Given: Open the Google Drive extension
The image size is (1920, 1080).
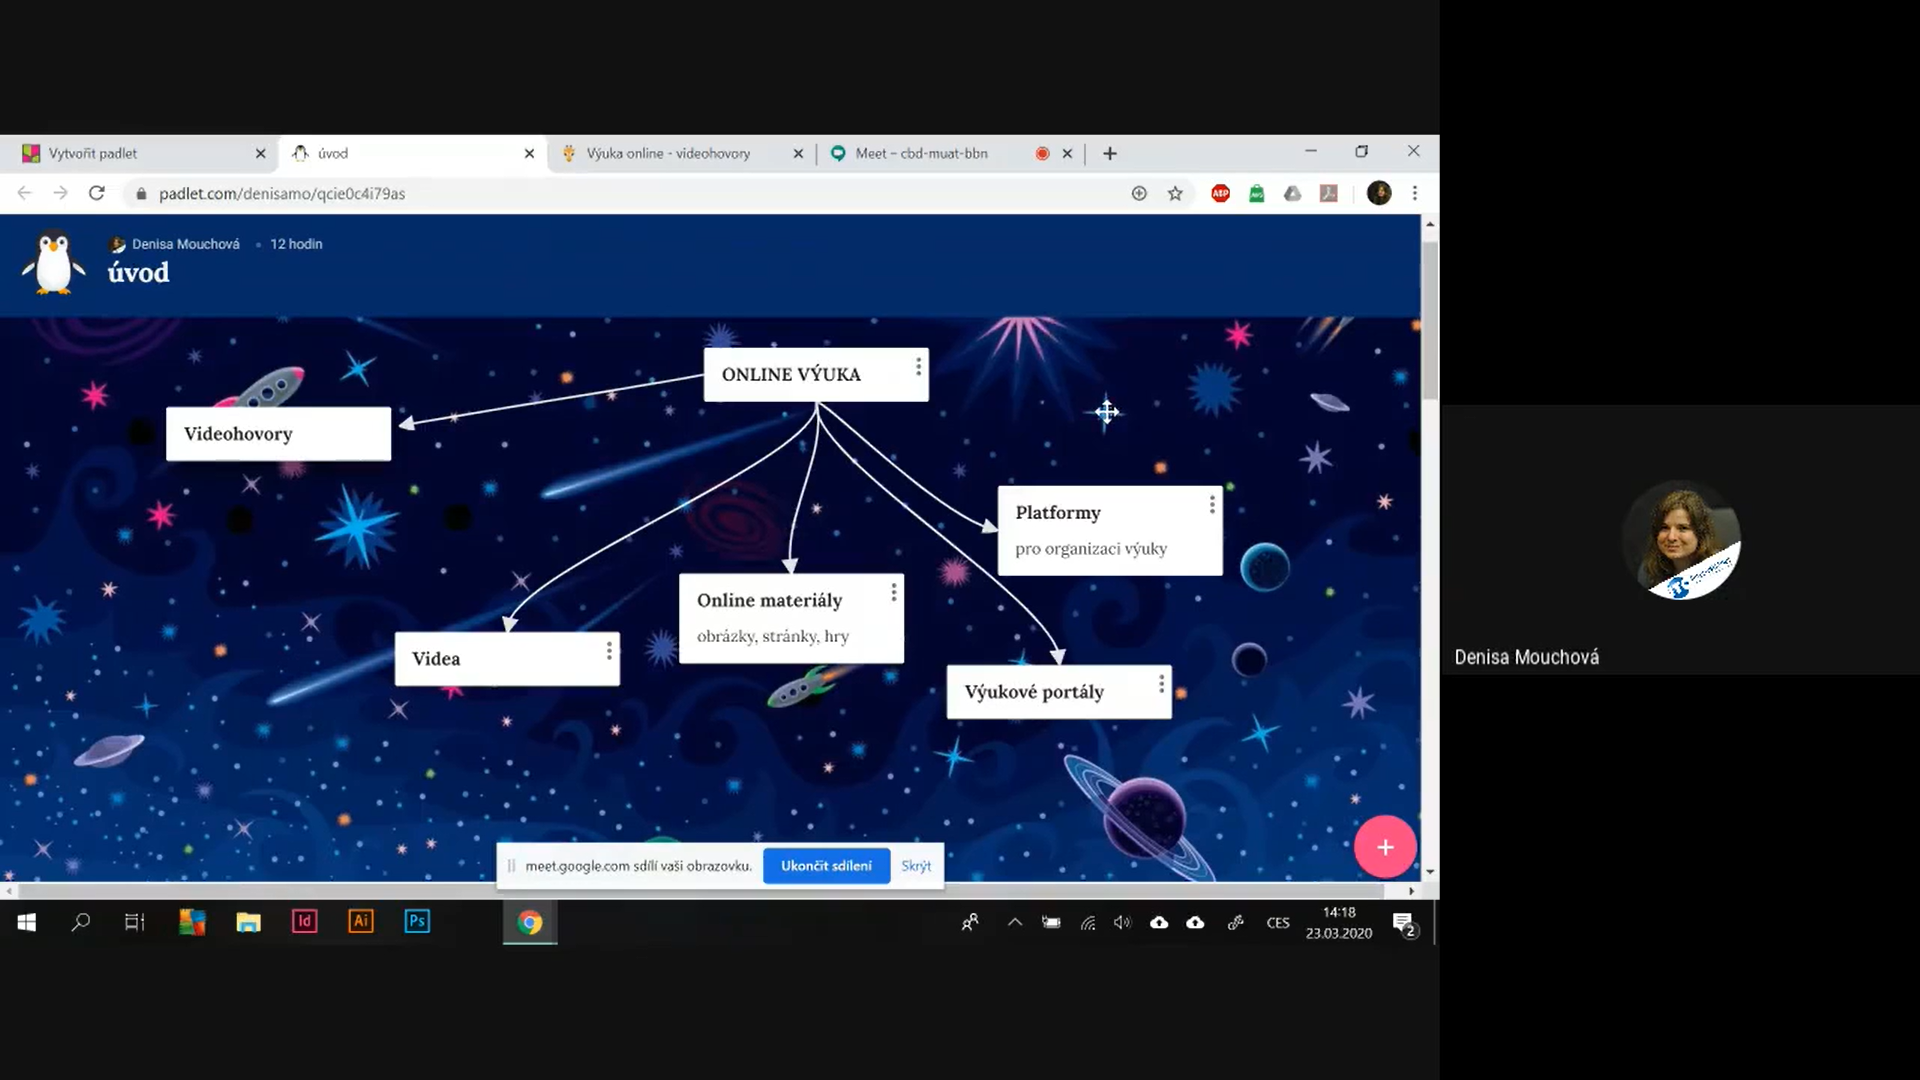Looking at the screenshot, I should click(x=1292, y=193).
